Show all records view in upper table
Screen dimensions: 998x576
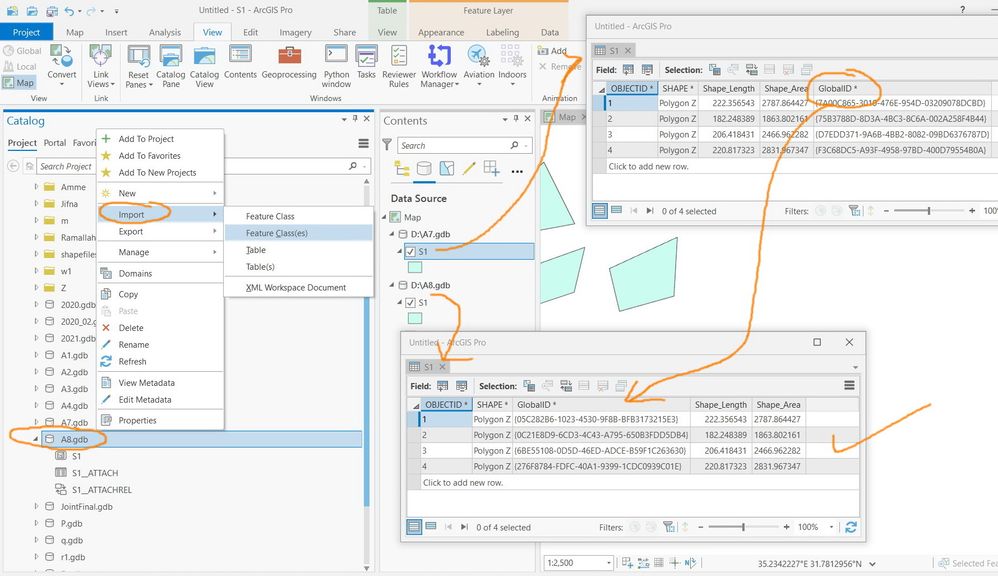coord(600,211)
